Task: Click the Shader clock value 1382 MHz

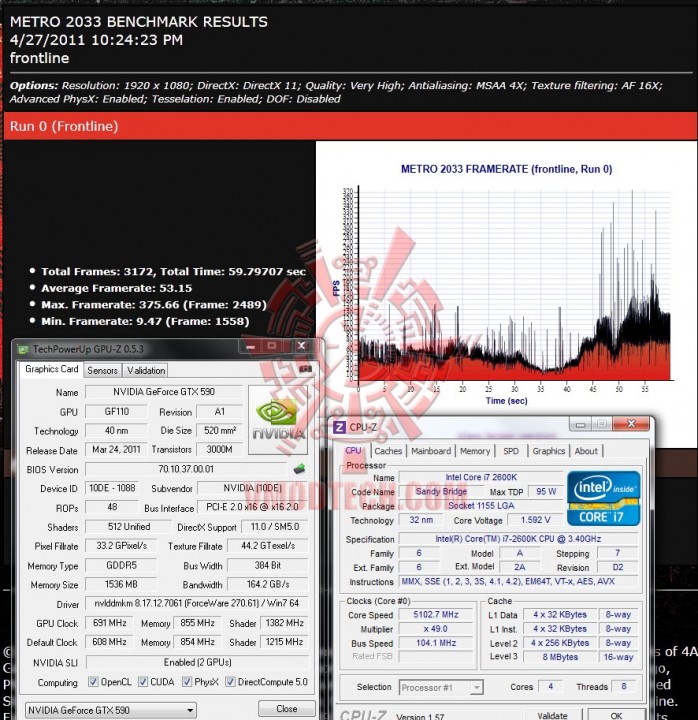Action: [284, 623]
